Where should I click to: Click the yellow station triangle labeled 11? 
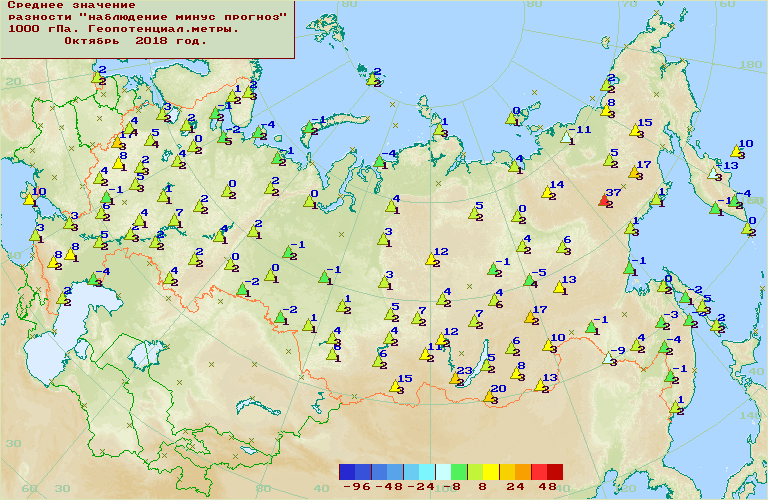(x=425, y=354)
